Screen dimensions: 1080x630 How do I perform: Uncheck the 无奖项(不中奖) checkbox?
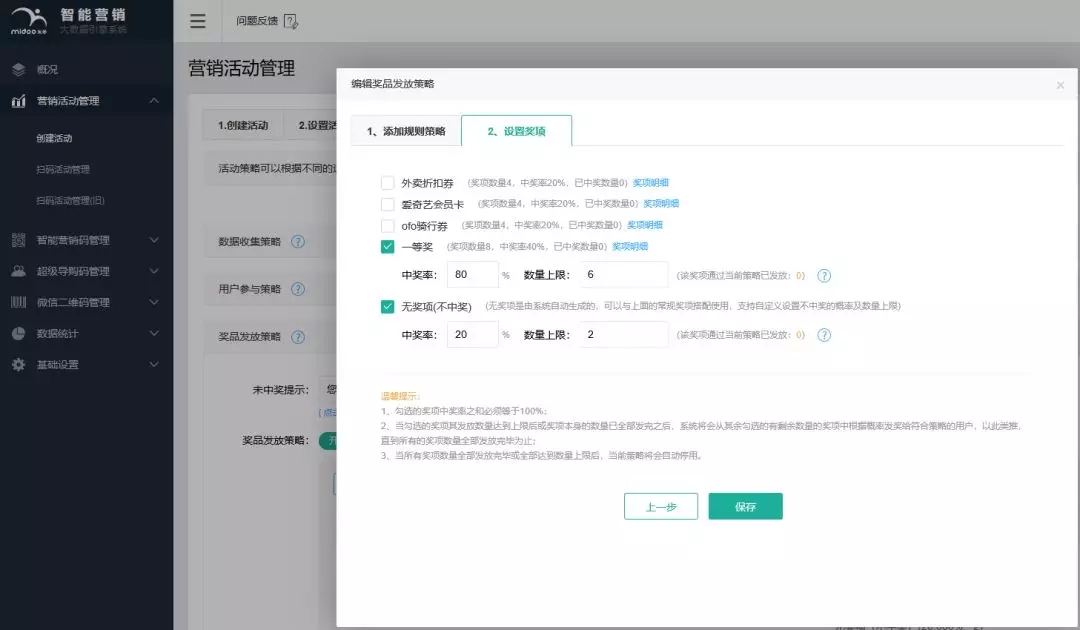(x=388, y=306)
